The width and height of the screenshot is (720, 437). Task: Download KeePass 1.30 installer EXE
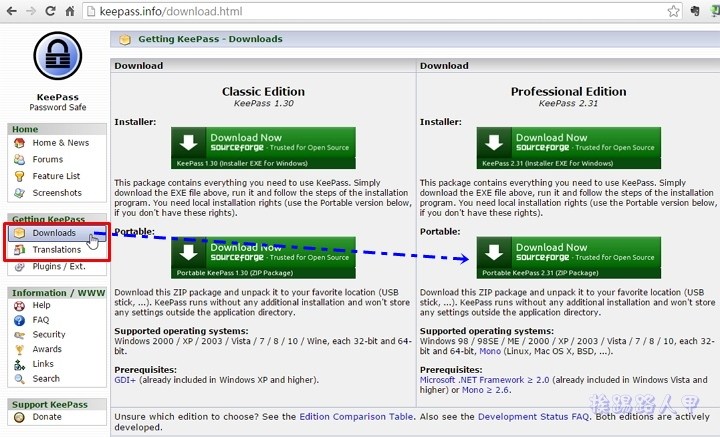pyautogui.click(x=263, y=148)
